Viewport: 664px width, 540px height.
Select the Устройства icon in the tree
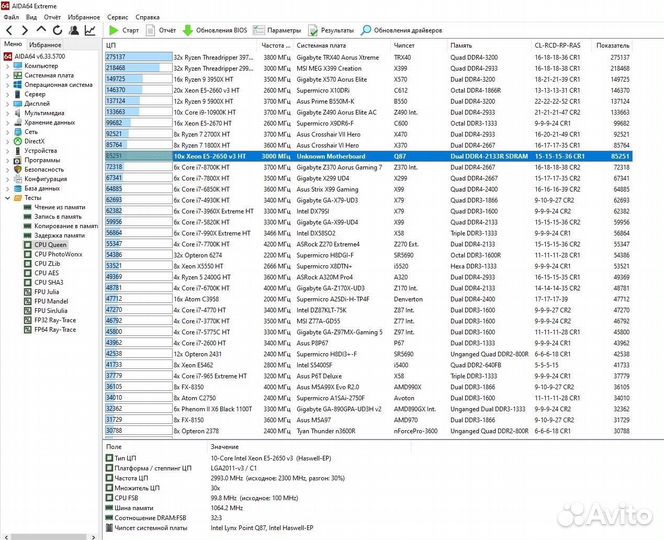coord(18,151)
